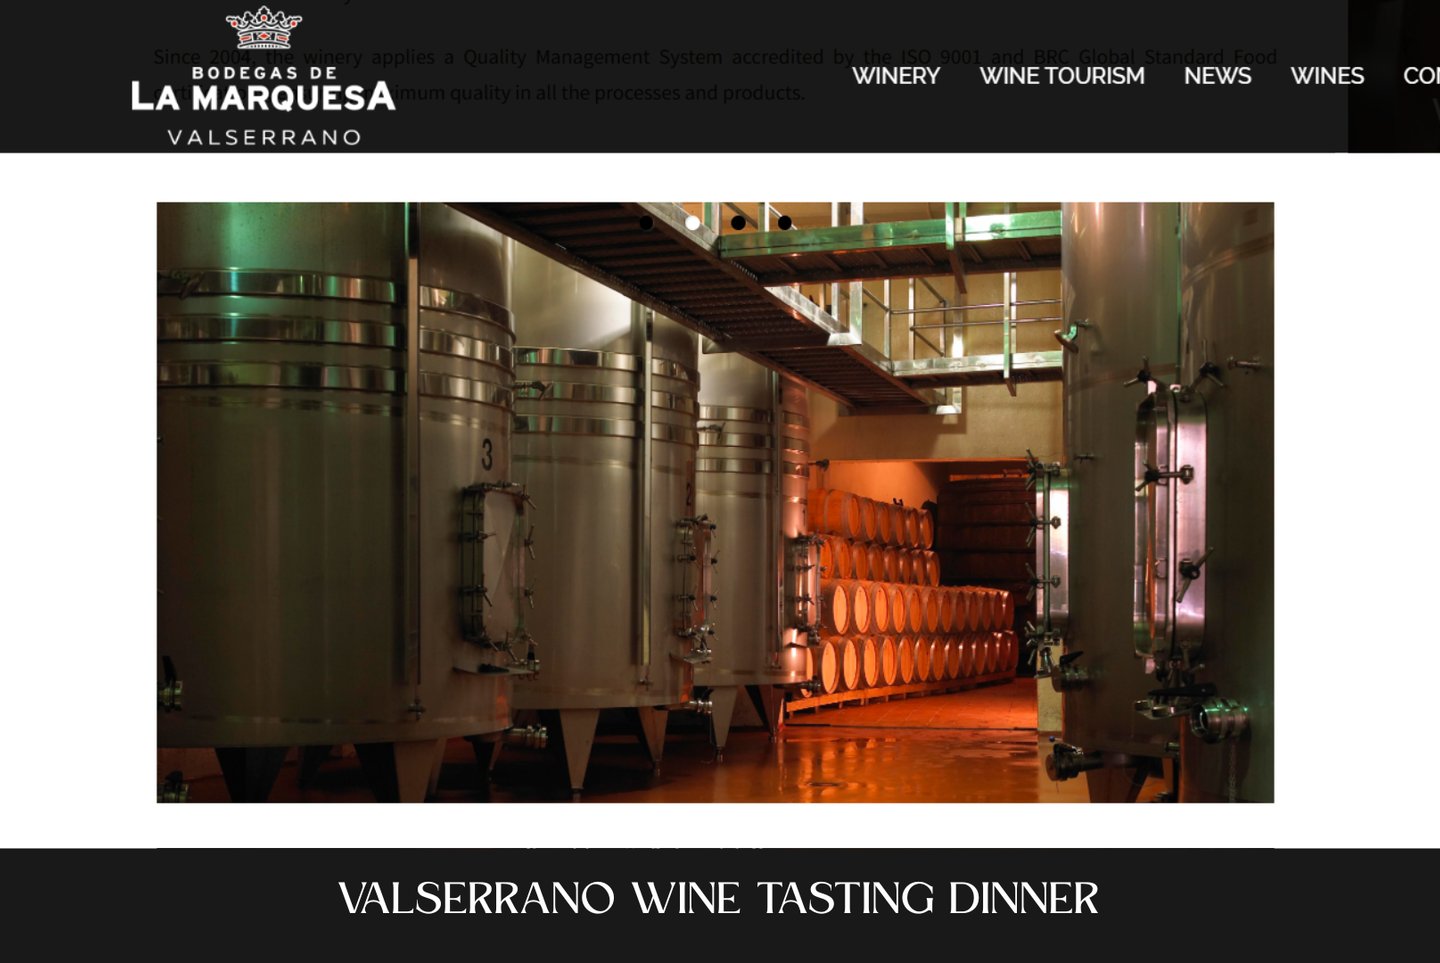Select the fourth slideshow dot
Image resolution: width=1440 pixels, height=963 pixels.
784,223
